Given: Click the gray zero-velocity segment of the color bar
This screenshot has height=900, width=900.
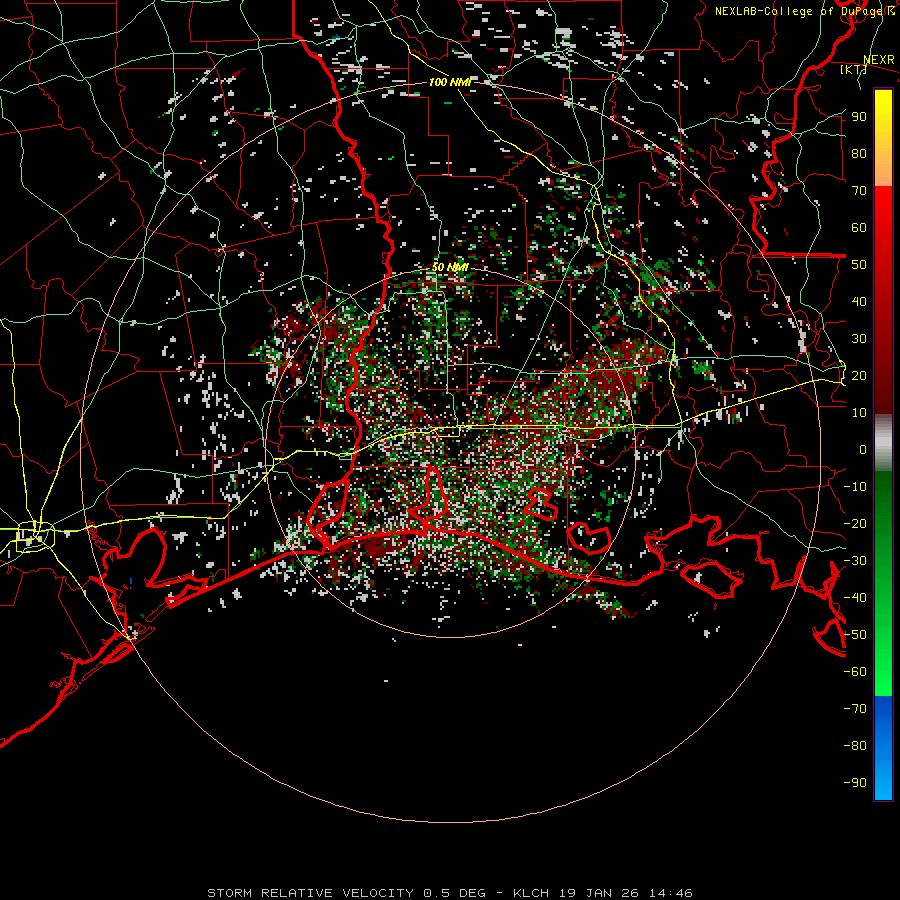Looking at the screenshot, I should [x=883, y=442].
